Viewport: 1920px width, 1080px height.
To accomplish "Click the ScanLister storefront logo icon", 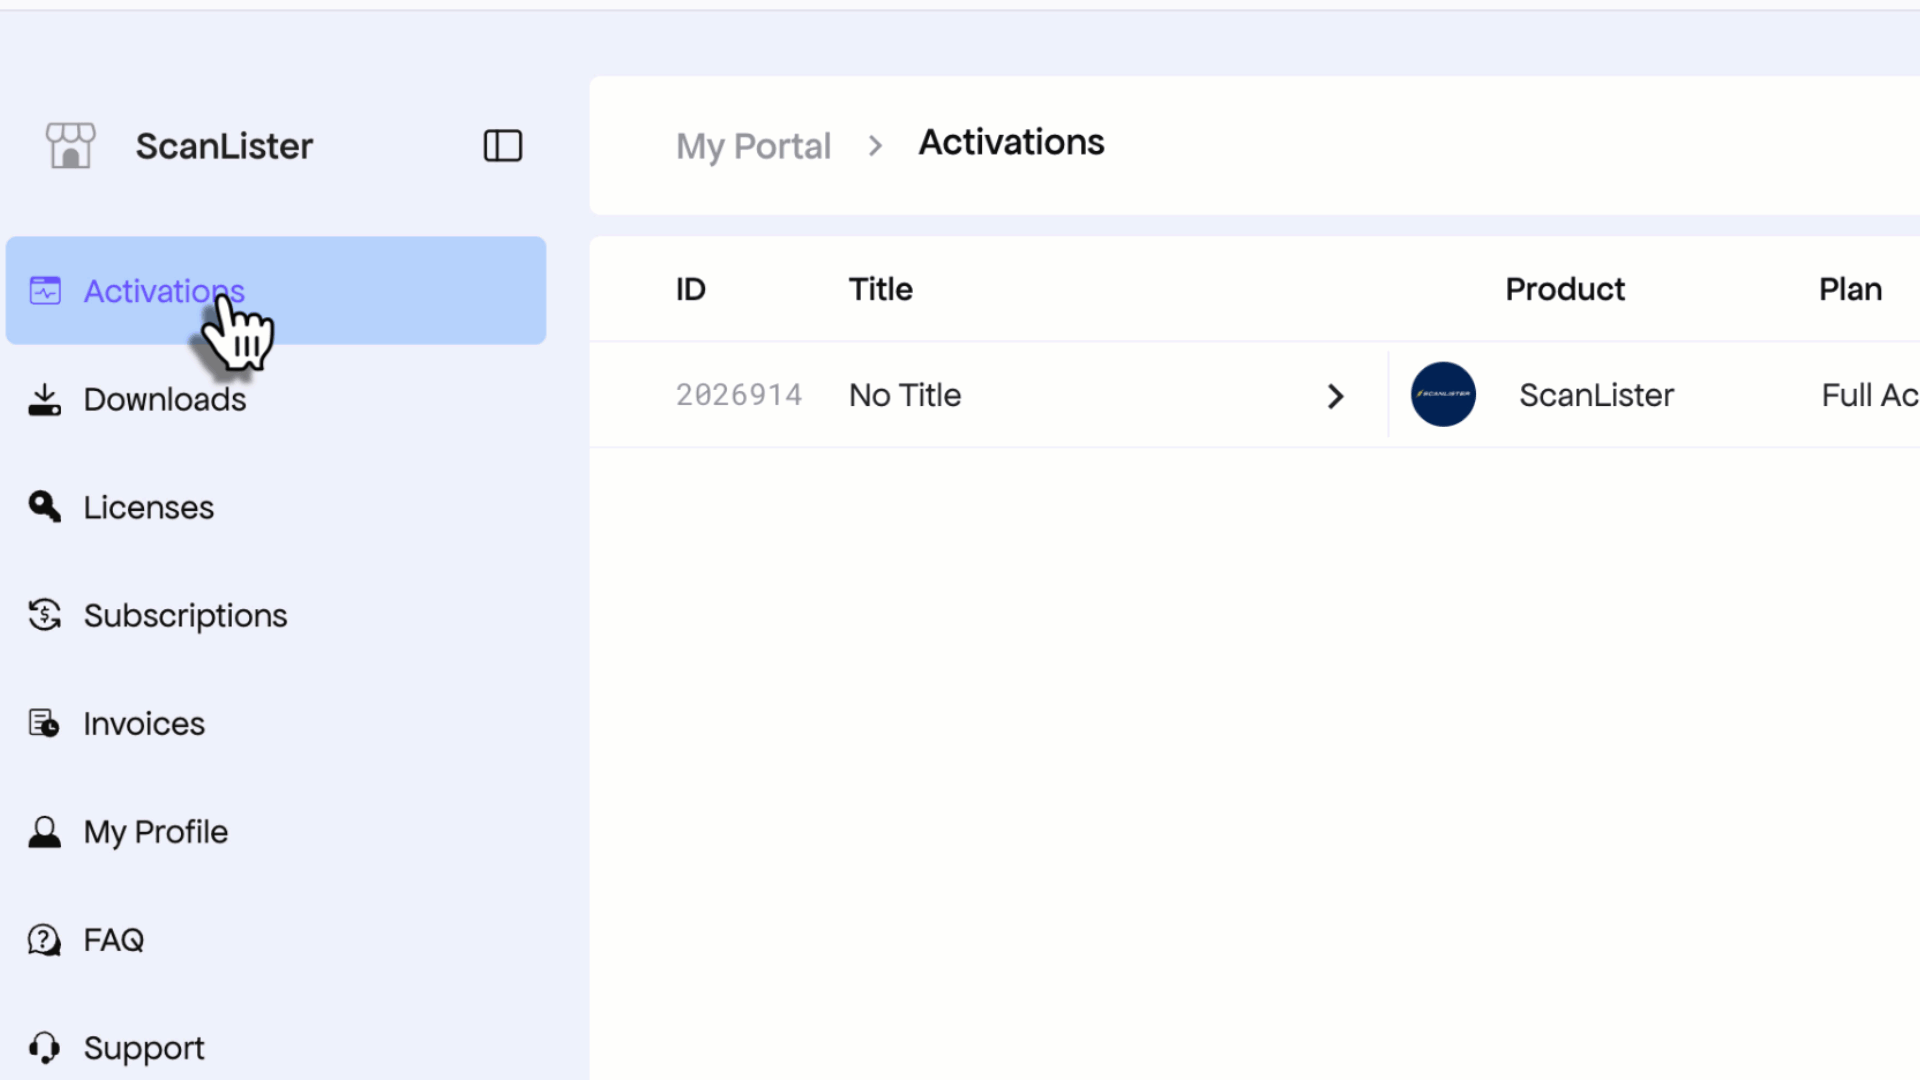I will pyautogui.click(x=70, y=146).
